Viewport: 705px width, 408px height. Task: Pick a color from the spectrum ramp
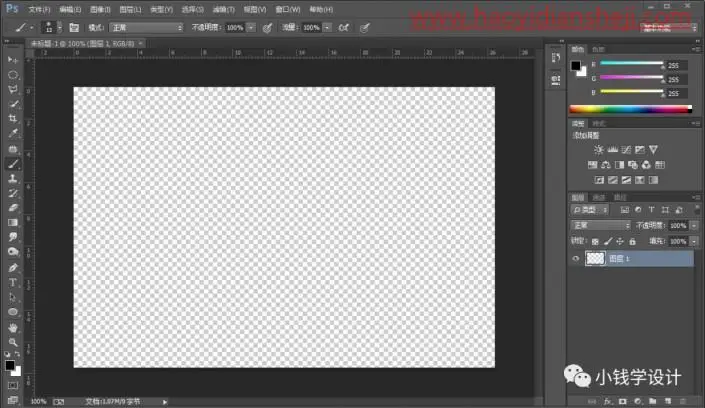[x=631, y=109]
